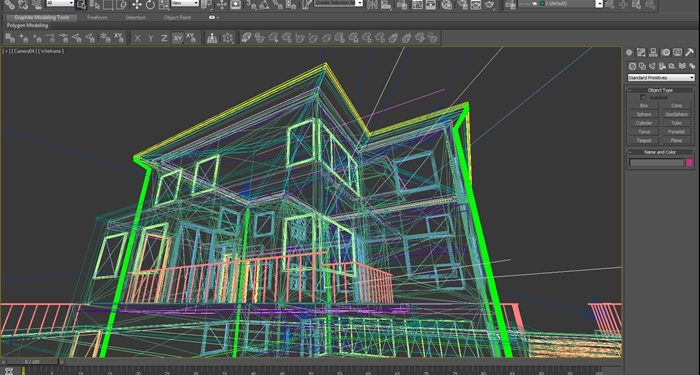The height and width of the screenshot is (375, 700).
Task: Open the Standard Primitives dropdown
Action: 661,78
